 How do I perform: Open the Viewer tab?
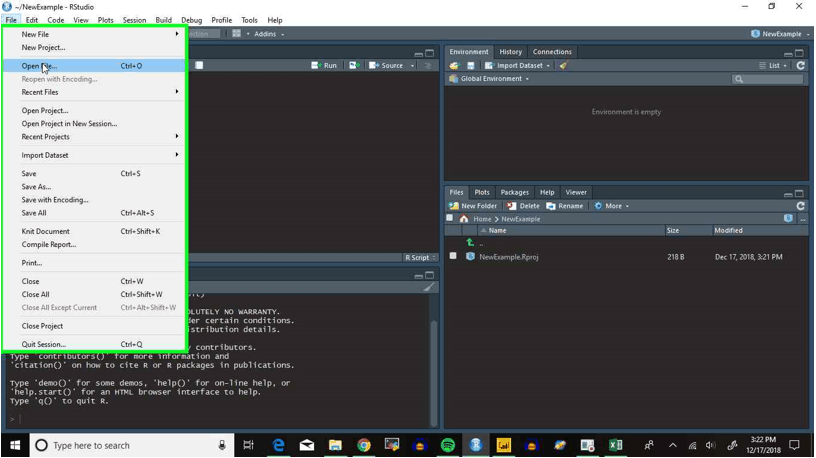(576, 192)
